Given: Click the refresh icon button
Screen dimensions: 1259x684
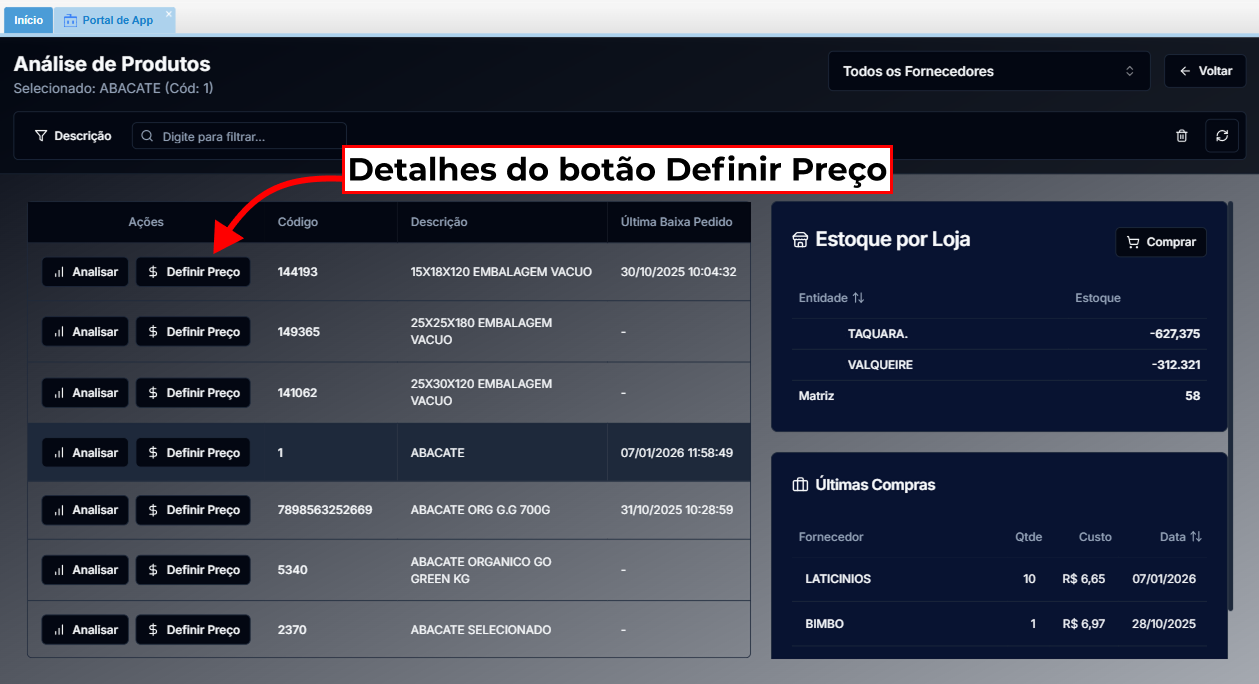Looking at the screenshot, I should point(1221,136).
